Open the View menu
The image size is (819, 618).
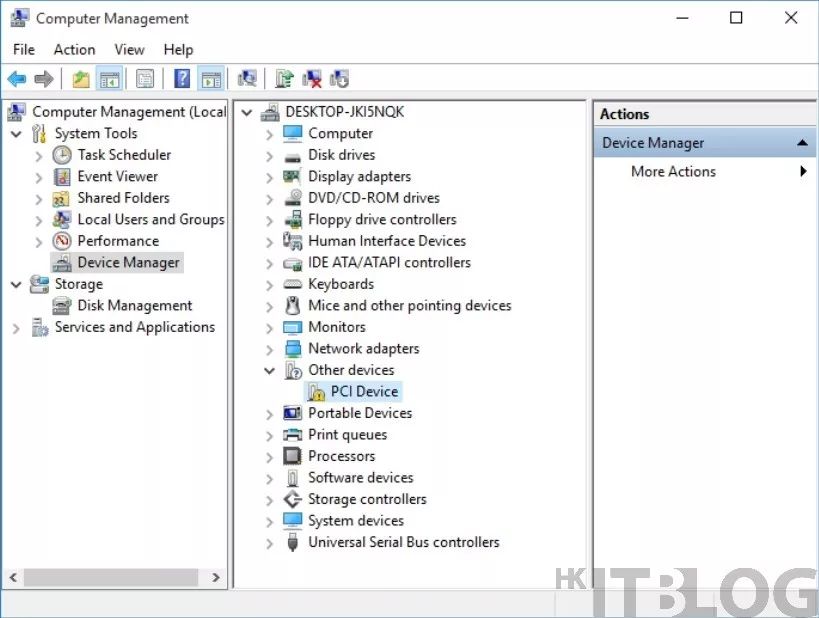(130, 50)
